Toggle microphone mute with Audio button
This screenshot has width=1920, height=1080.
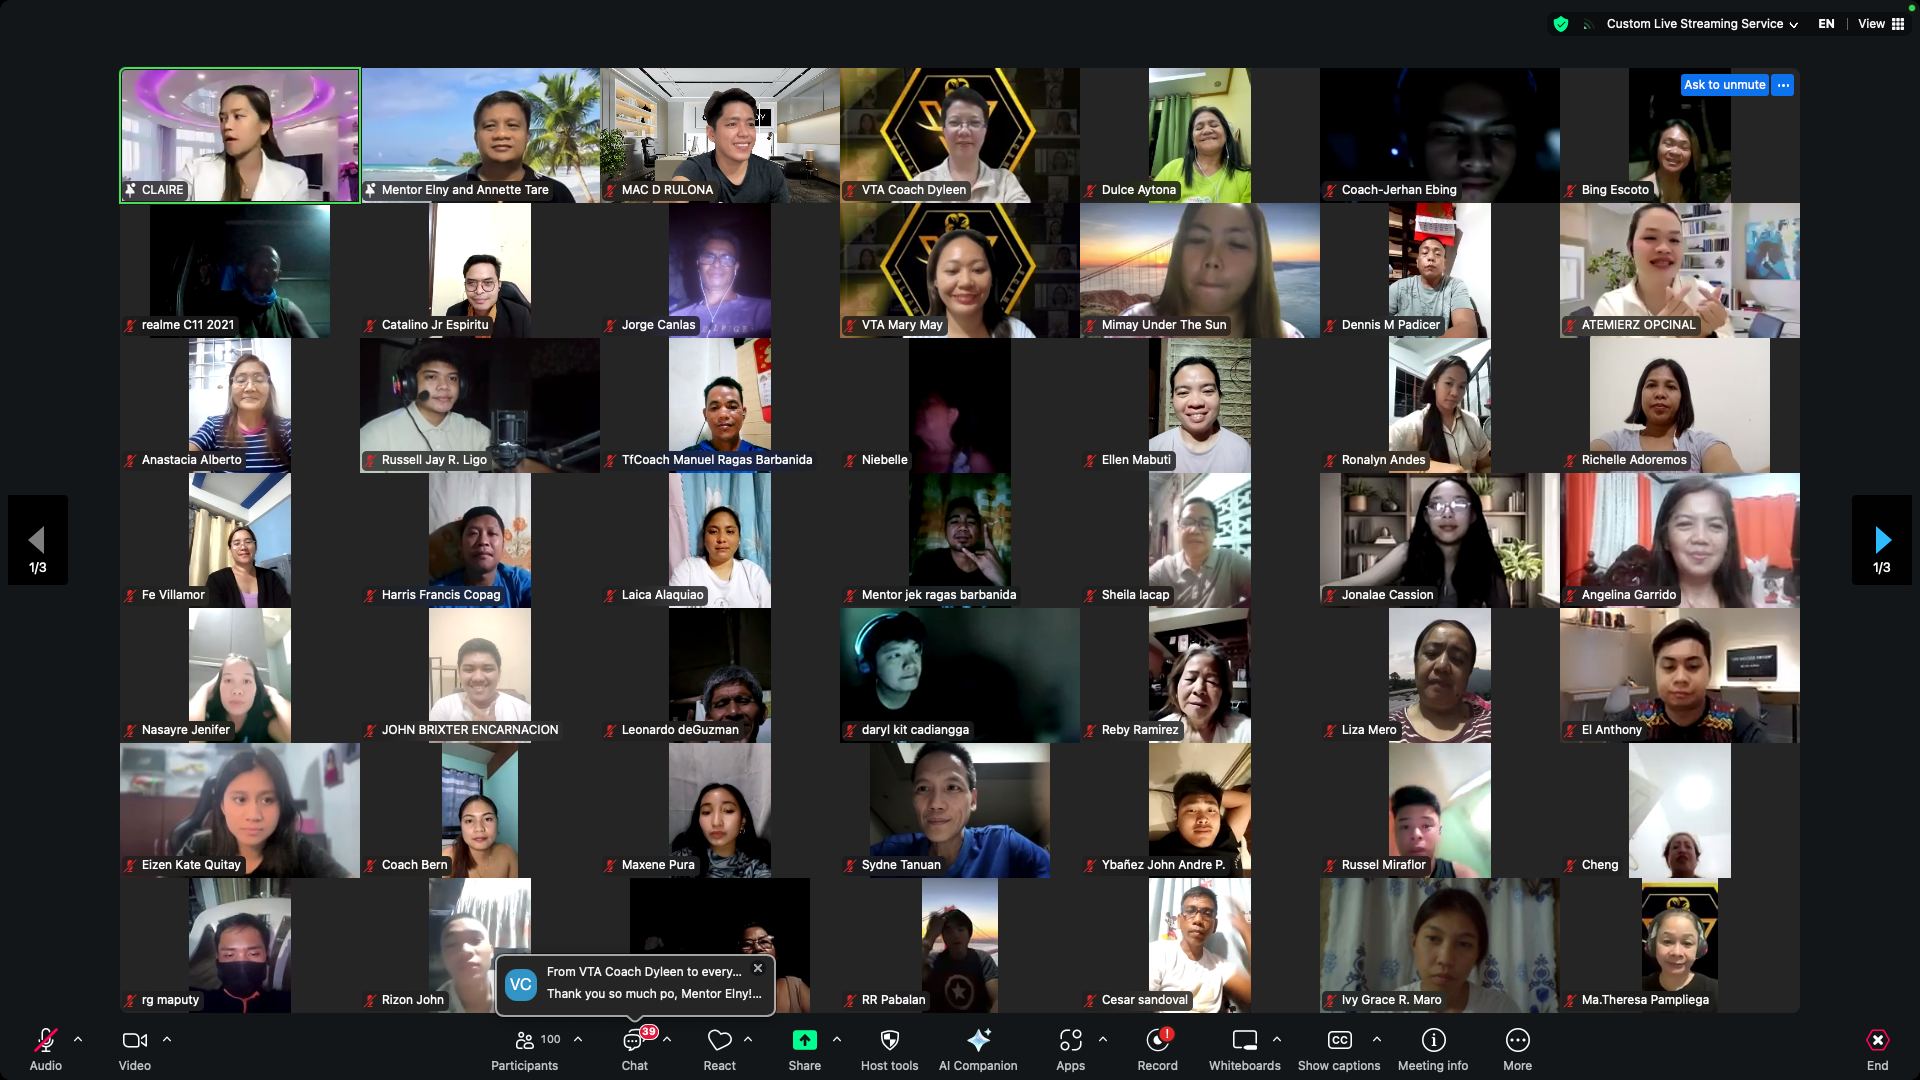(x=45, y=1050)
